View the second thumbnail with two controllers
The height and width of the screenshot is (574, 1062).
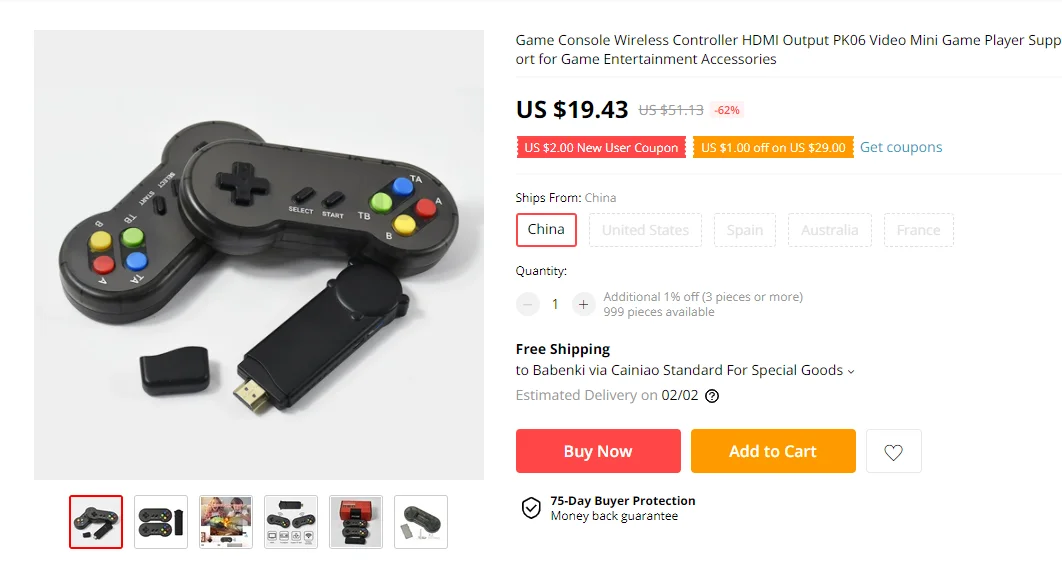pyautogui.click(x=161, y=522)
